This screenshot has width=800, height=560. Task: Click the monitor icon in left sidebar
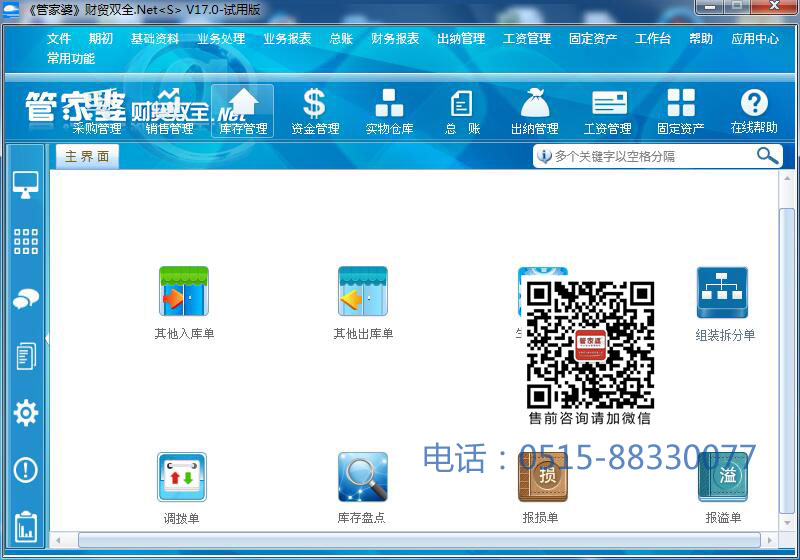[x=26, y=185]
